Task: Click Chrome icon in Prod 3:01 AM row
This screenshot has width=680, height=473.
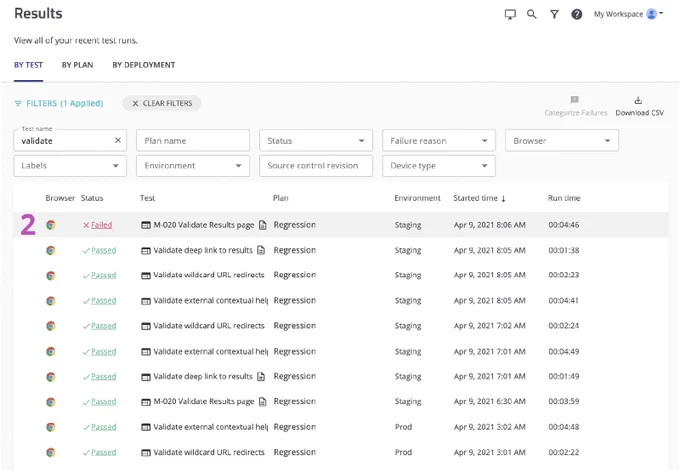Action: click(x=51, y=453)
